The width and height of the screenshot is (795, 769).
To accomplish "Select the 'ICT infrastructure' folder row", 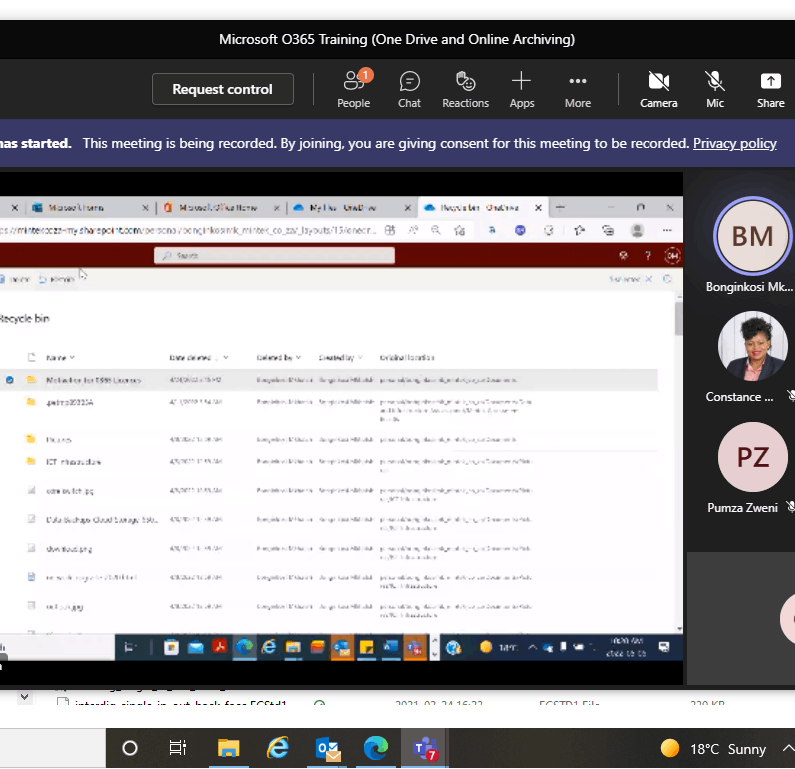I will pyautogui.click(x=329, y=464).
